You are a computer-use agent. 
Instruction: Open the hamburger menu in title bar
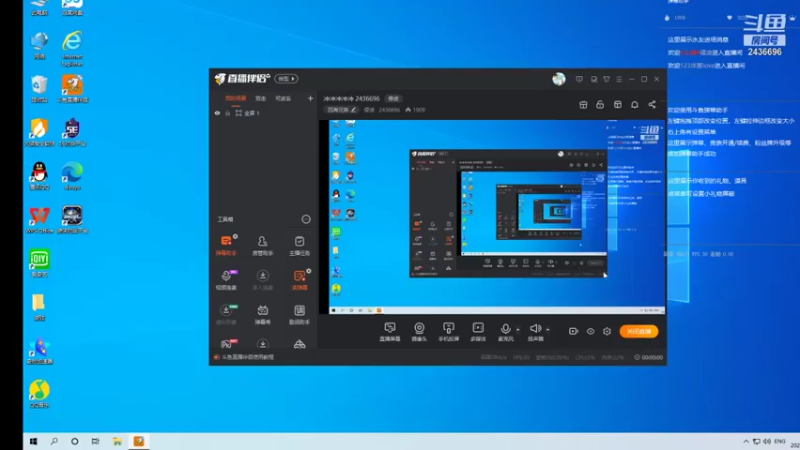tap(619, 79)
